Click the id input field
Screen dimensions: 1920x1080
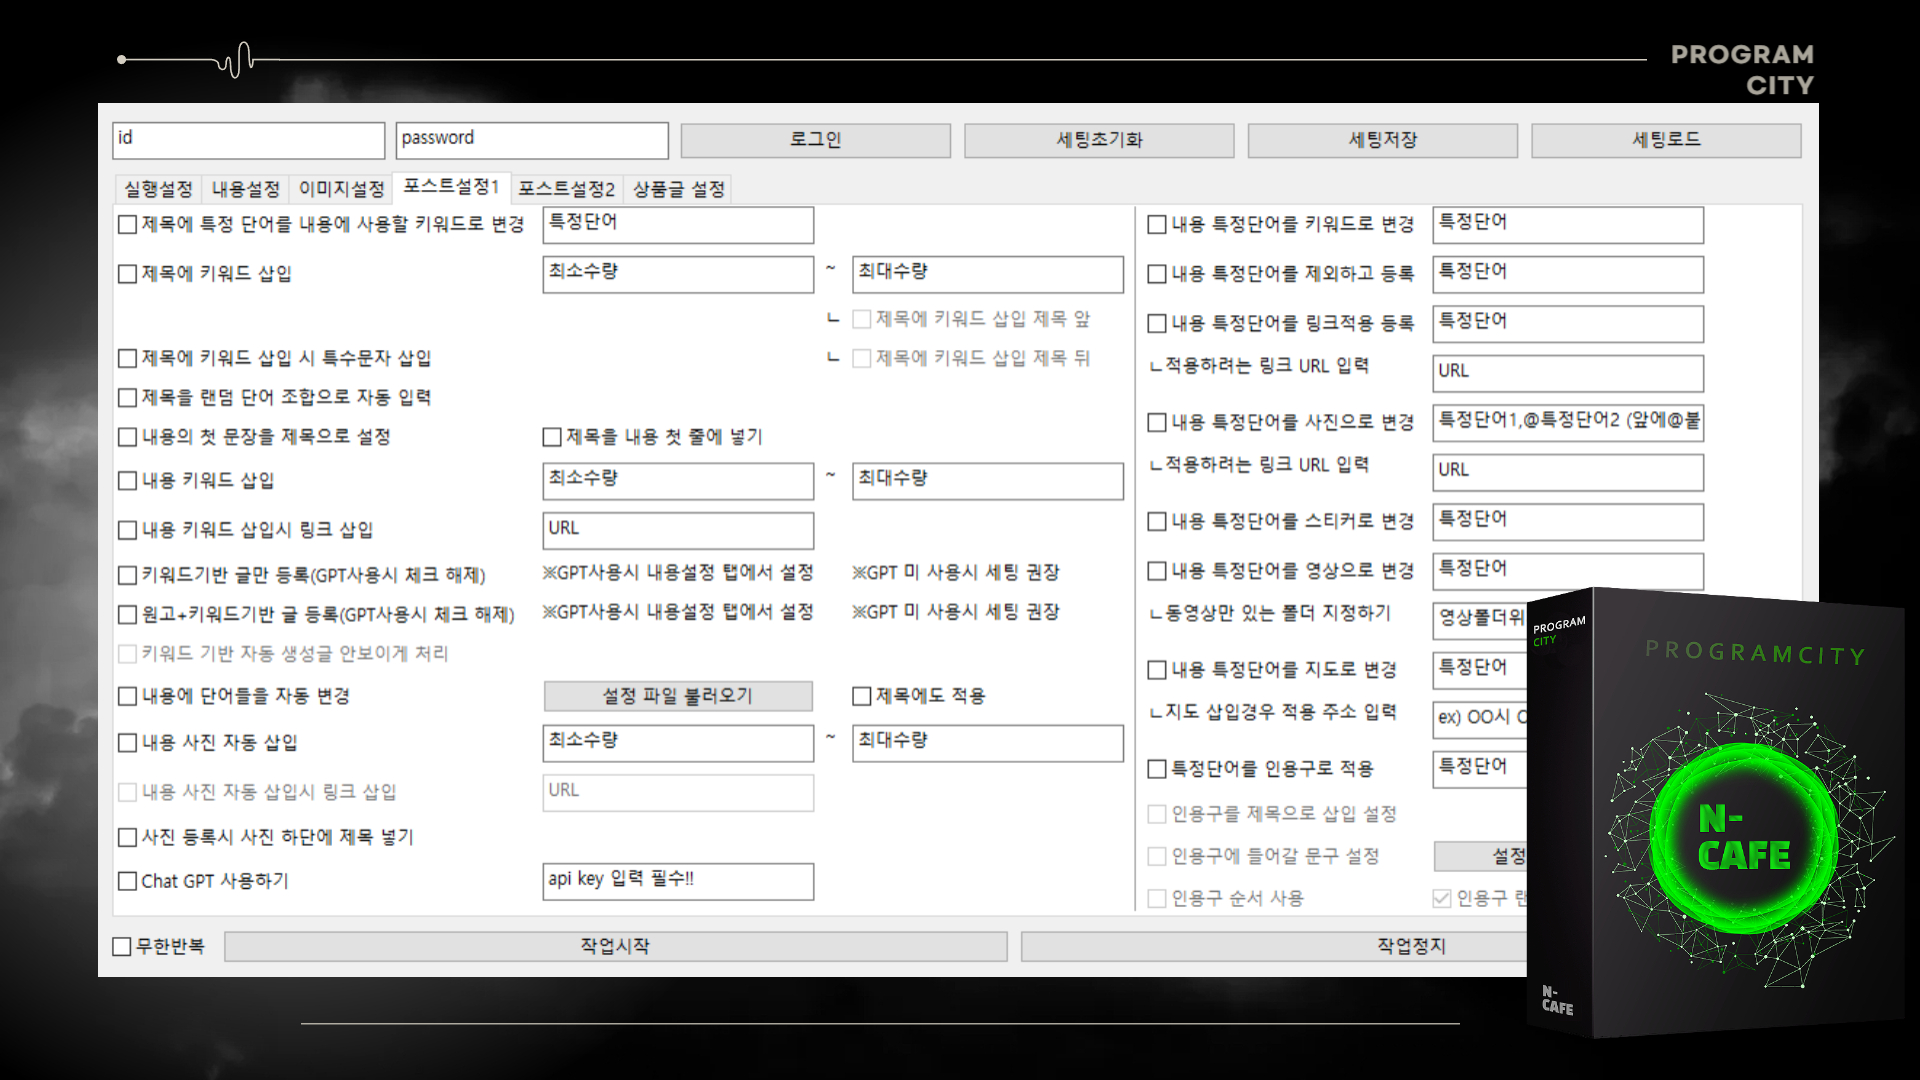pyautogui.click(x=249, y=140)
